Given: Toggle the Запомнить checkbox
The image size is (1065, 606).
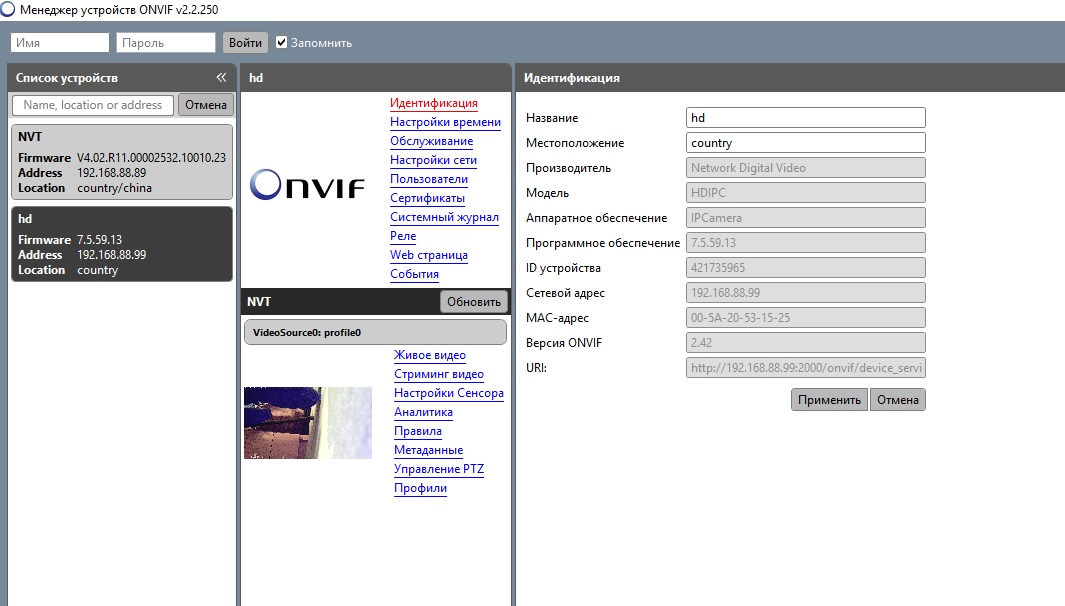Looking at the screenshot, I should click(x=282, y=42).
